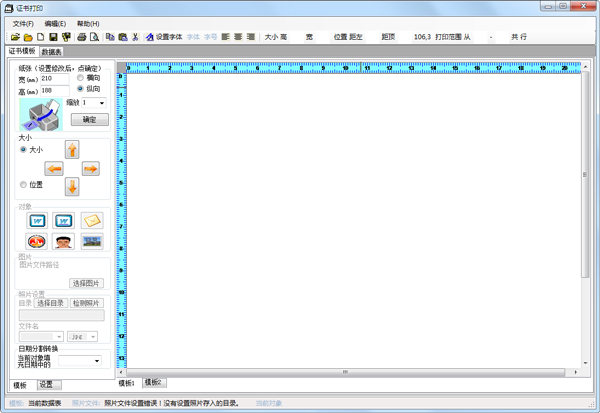Open the jpg extension dropdown
600x413 pixels.
point(93,337)
